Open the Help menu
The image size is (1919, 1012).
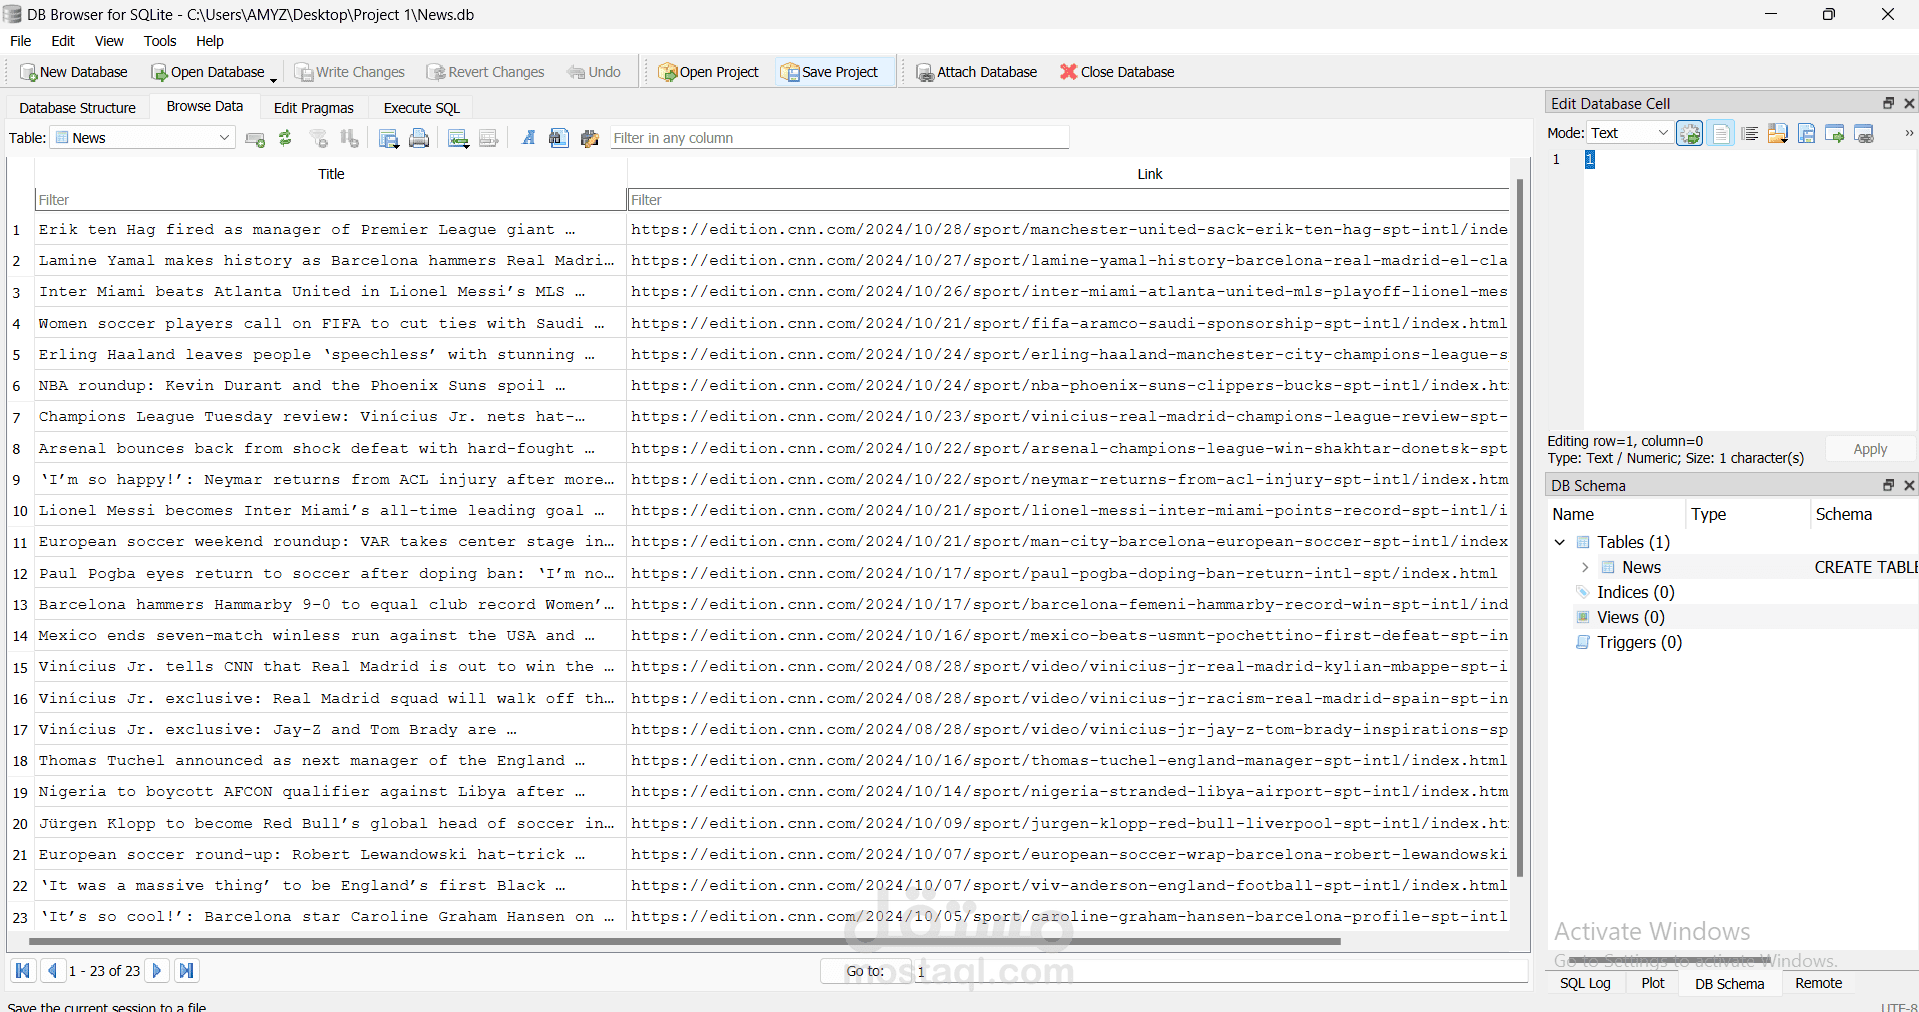210,41
